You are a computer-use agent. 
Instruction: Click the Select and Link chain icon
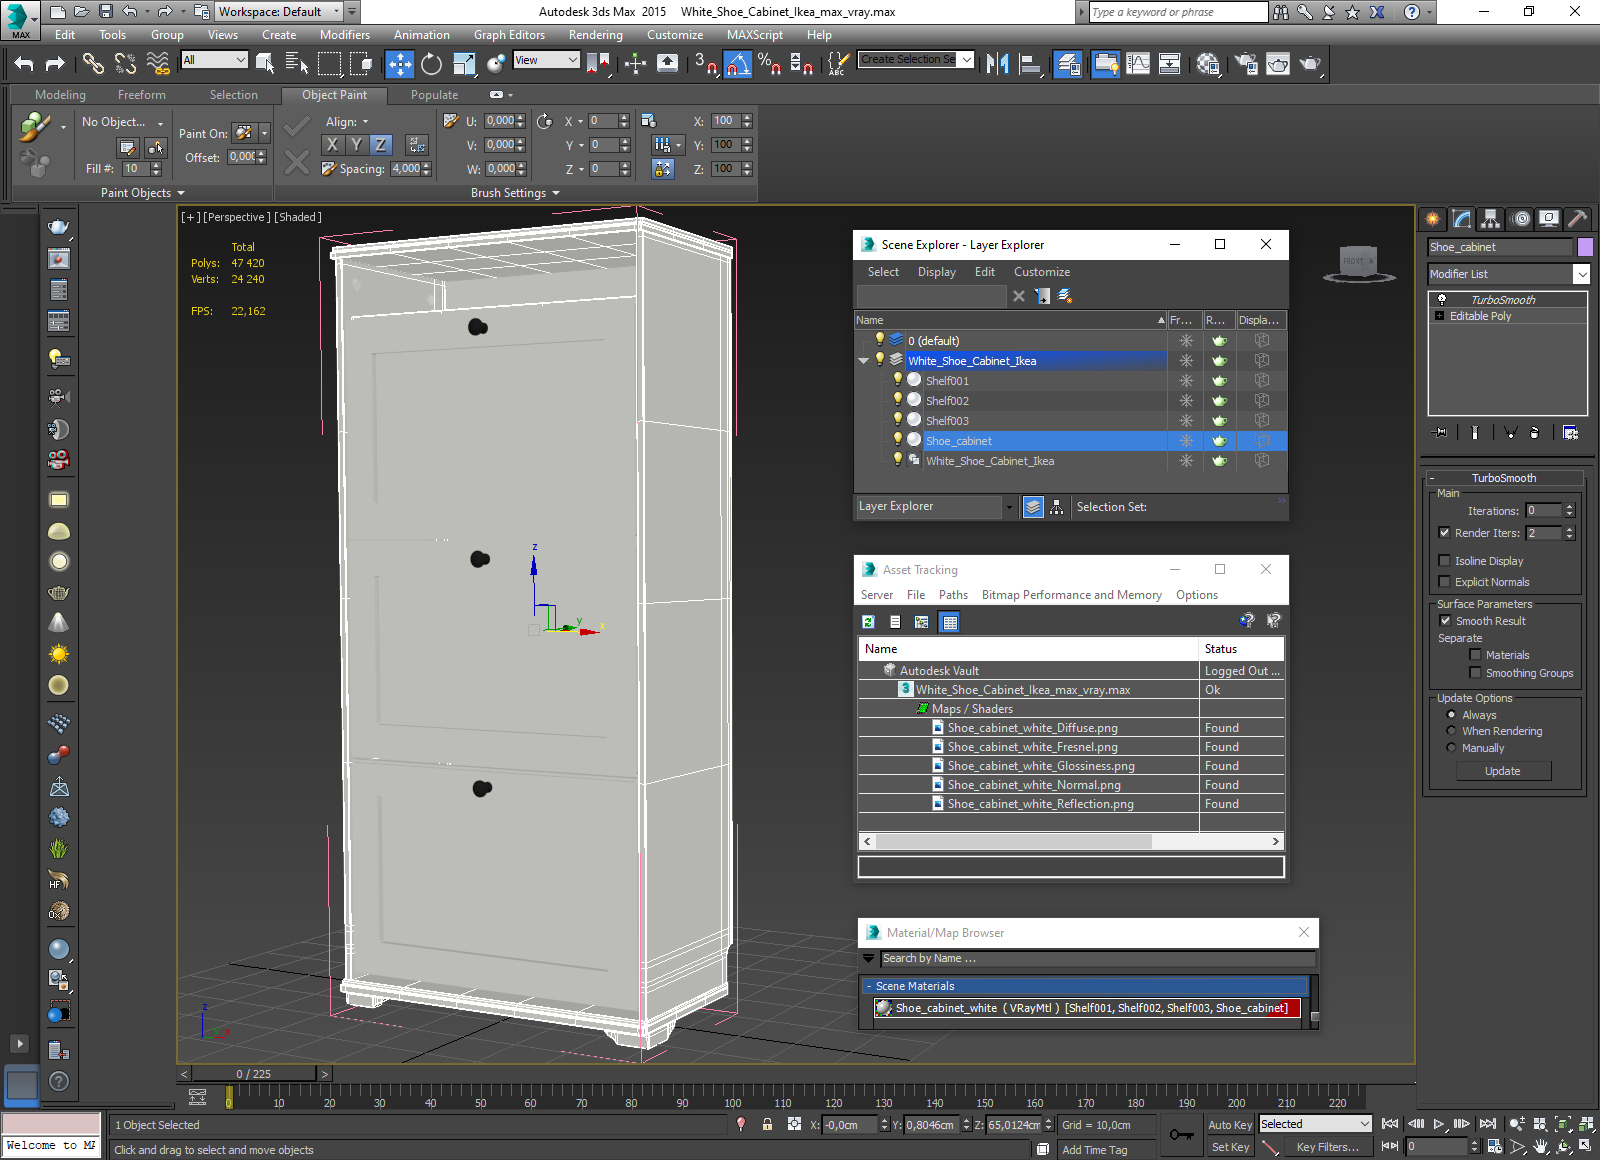point(93,64)
